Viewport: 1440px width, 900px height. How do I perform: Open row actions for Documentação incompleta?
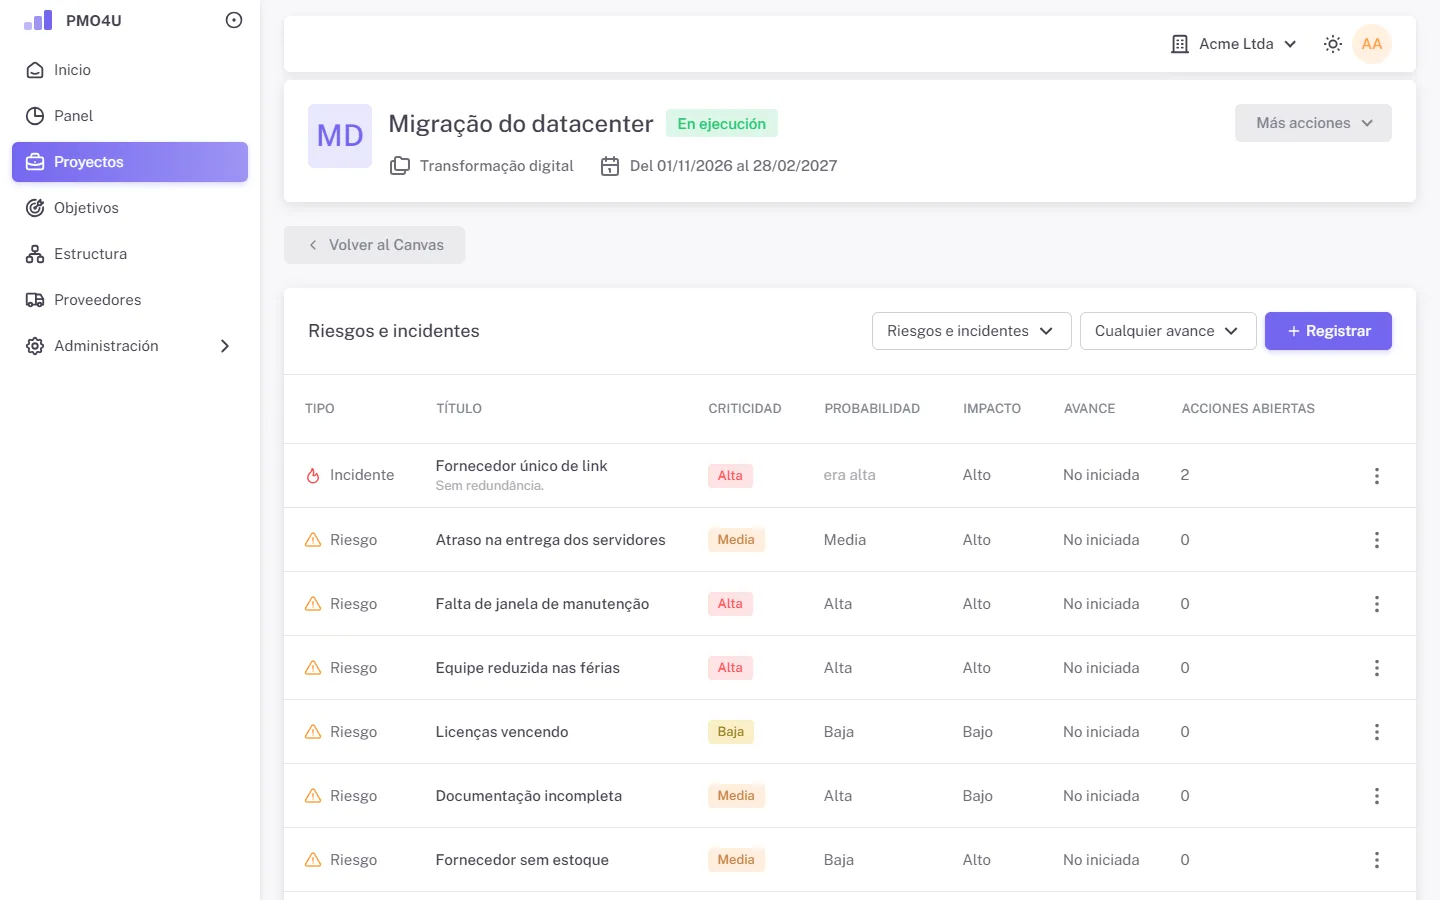1377,796
